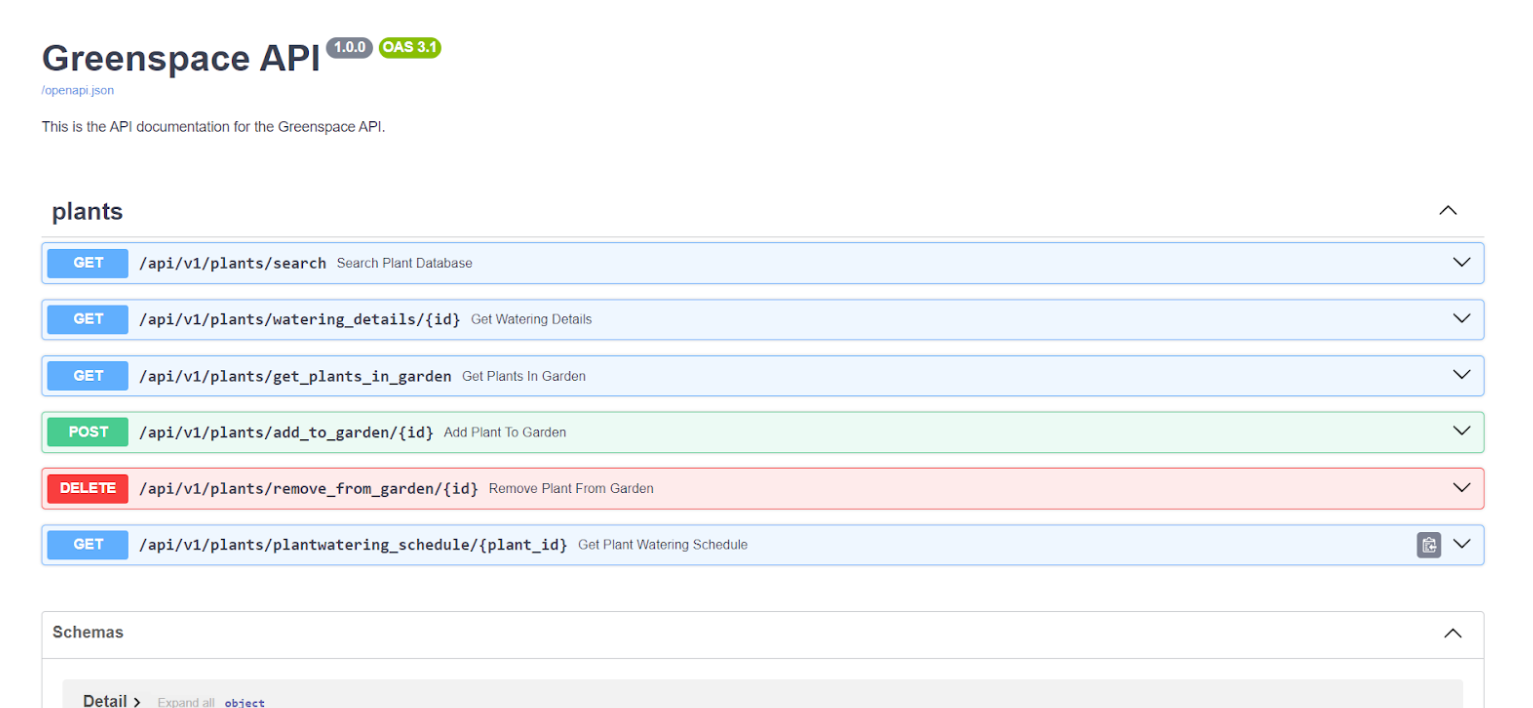Collapse the plants section chevron
This screenshot has width=1533, height=708.
[1447, 211]
